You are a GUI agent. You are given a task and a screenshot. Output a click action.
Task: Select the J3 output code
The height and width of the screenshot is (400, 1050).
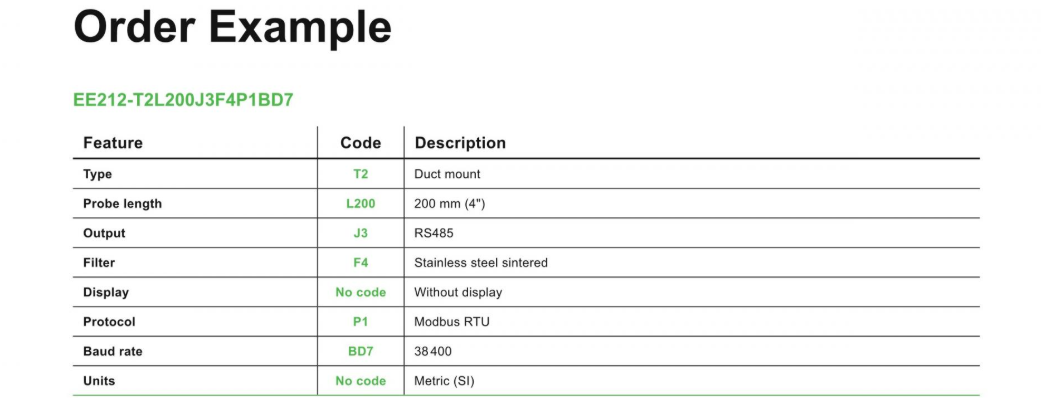click(x=360, y=233)
